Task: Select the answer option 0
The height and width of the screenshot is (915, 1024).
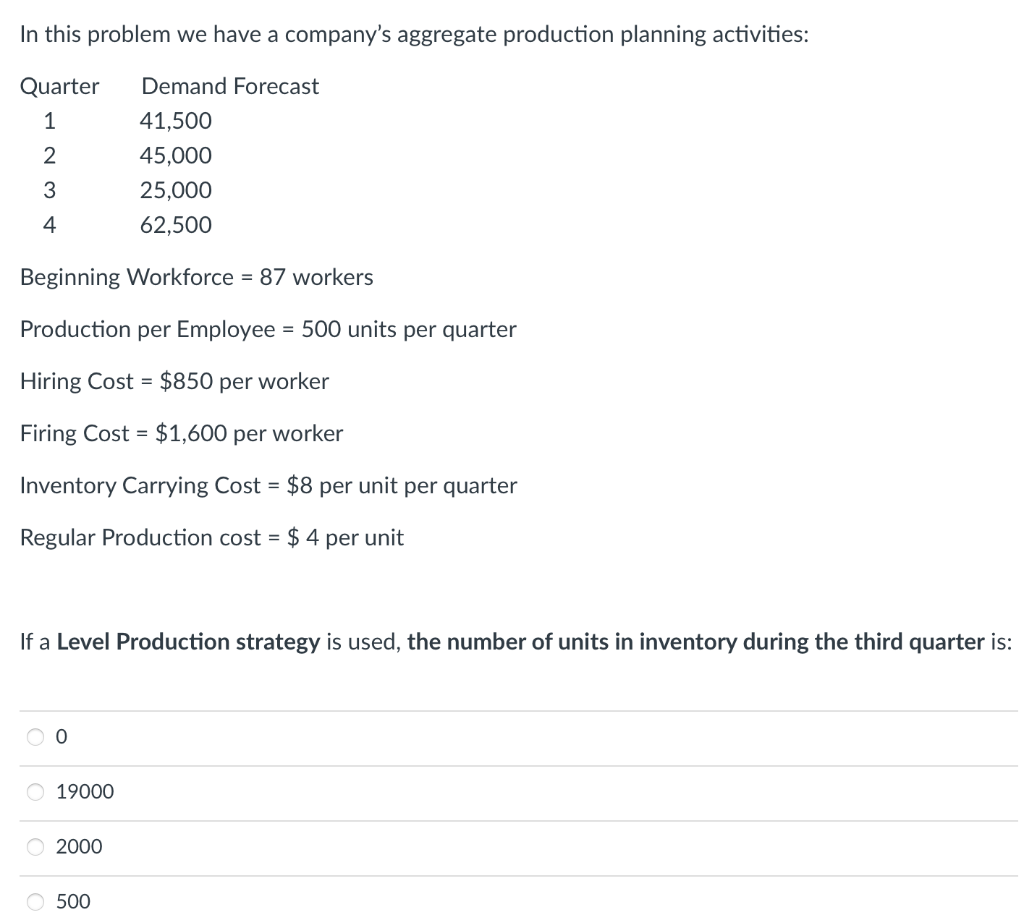Action: (x=36, y=737)
